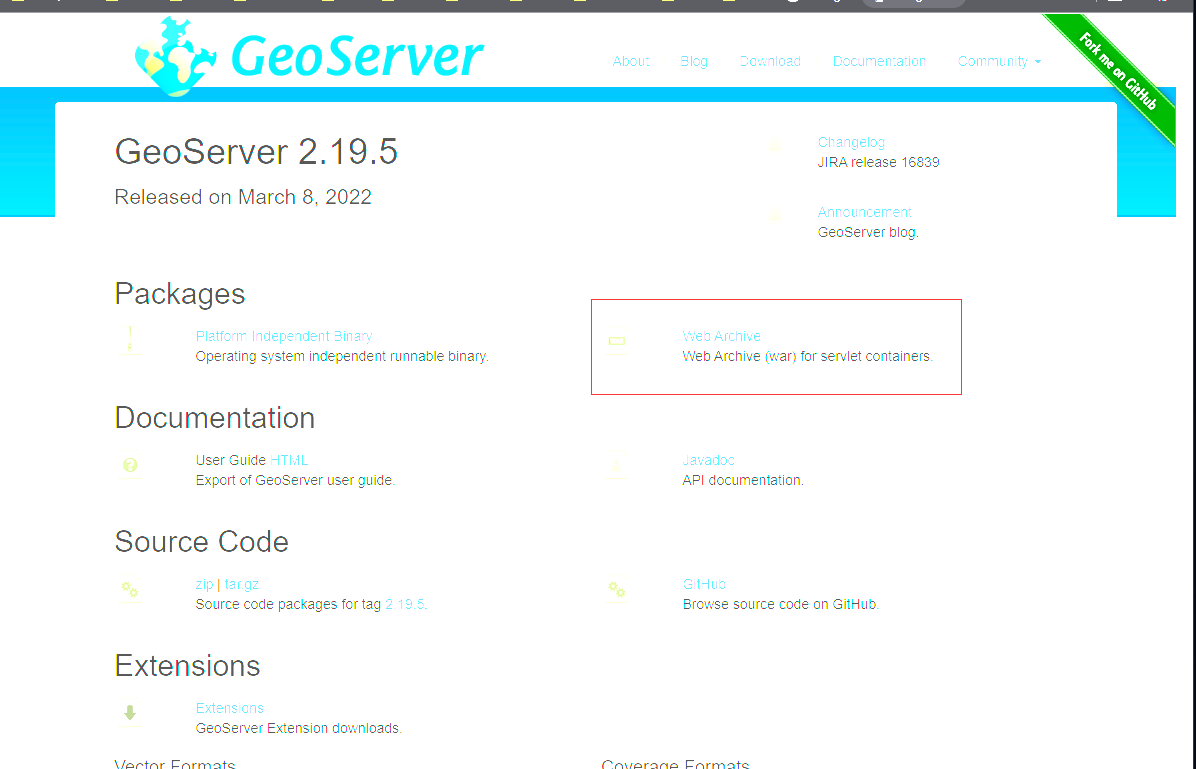Open the JIRA release 16839 link
The height and width of the screenshot is (769, 1196).
click(x=879, y=162)
